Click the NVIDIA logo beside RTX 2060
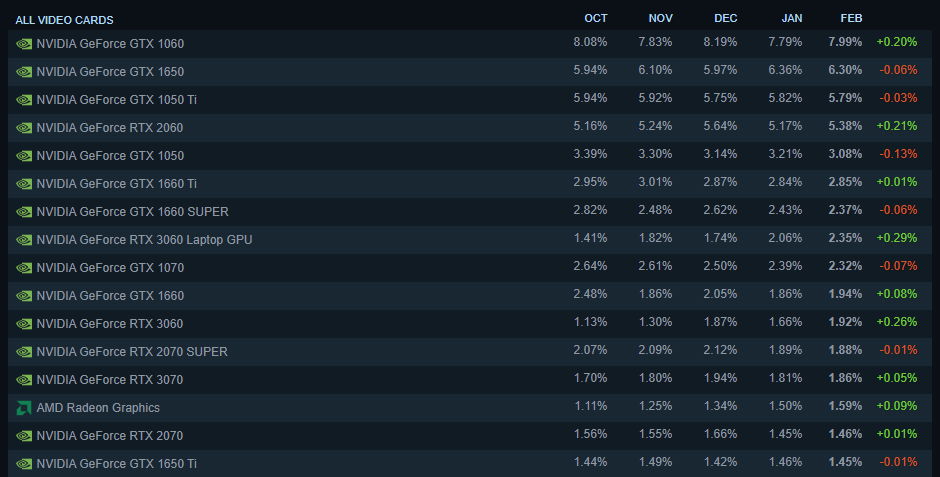Viewport: 940px width, 477px height. pyautogui.click(x=24, y=128)
